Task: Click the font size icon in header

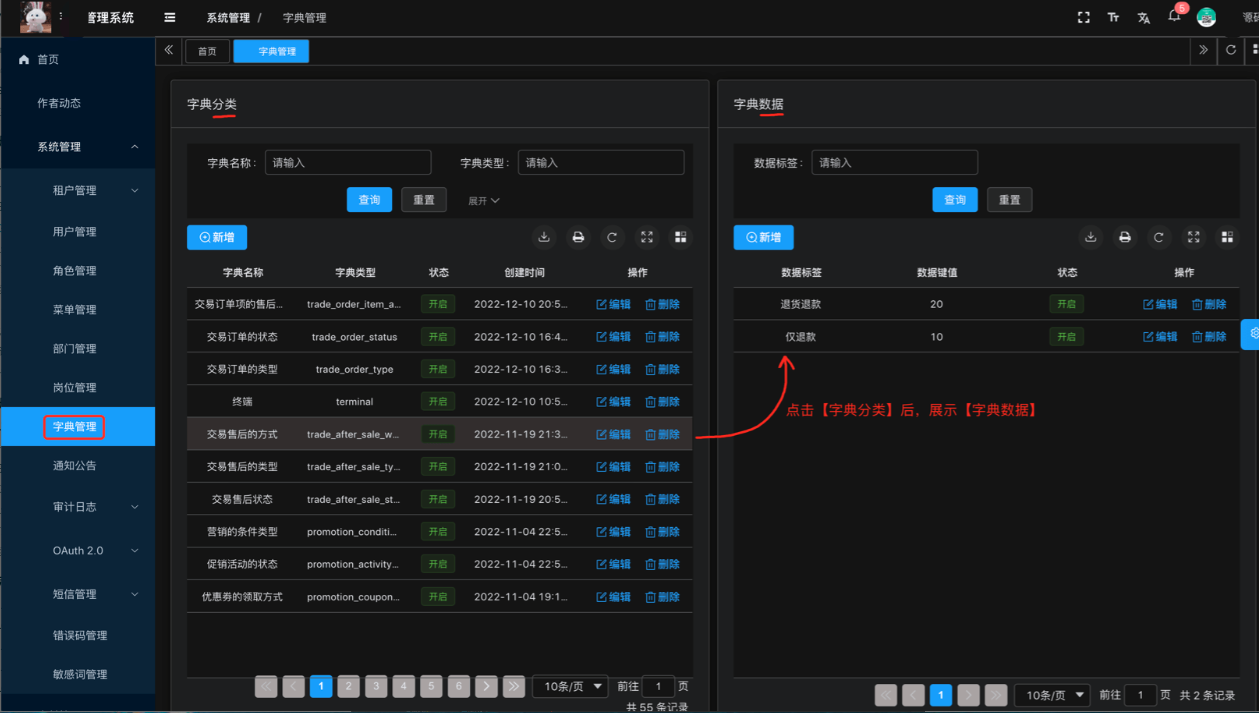Action: pyautogui.click(x=1113, y=18)
